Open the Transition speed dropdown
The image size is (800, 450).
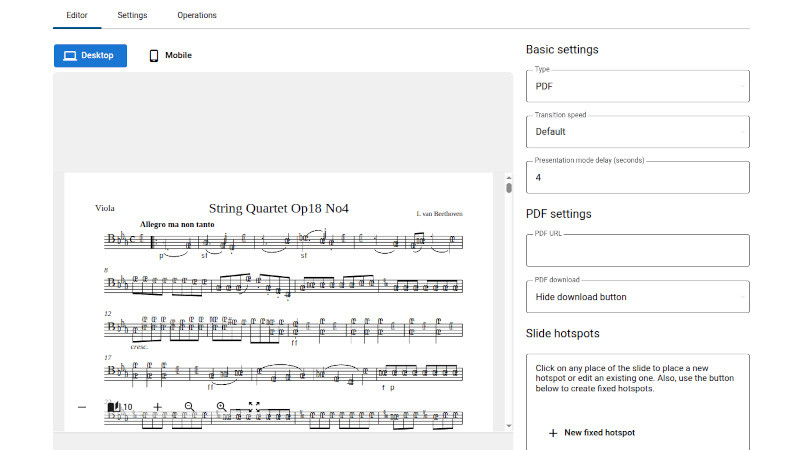[638, 132]
